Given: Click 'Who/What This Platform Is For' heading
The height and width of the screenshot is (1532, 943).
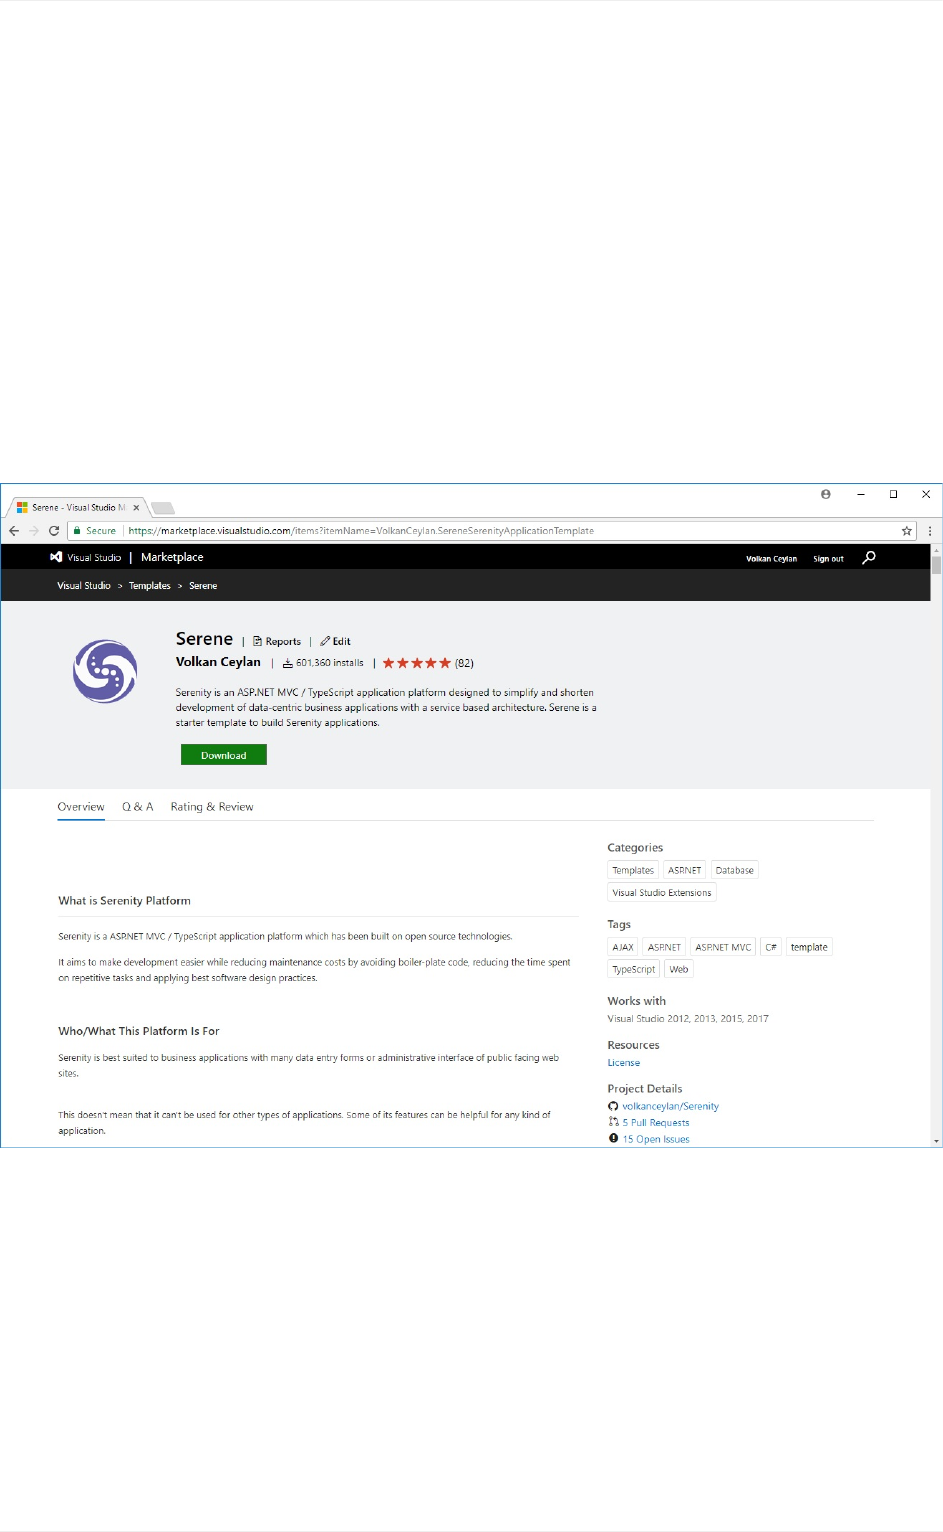Looking at the screenshot, I should click(139, 1031).
